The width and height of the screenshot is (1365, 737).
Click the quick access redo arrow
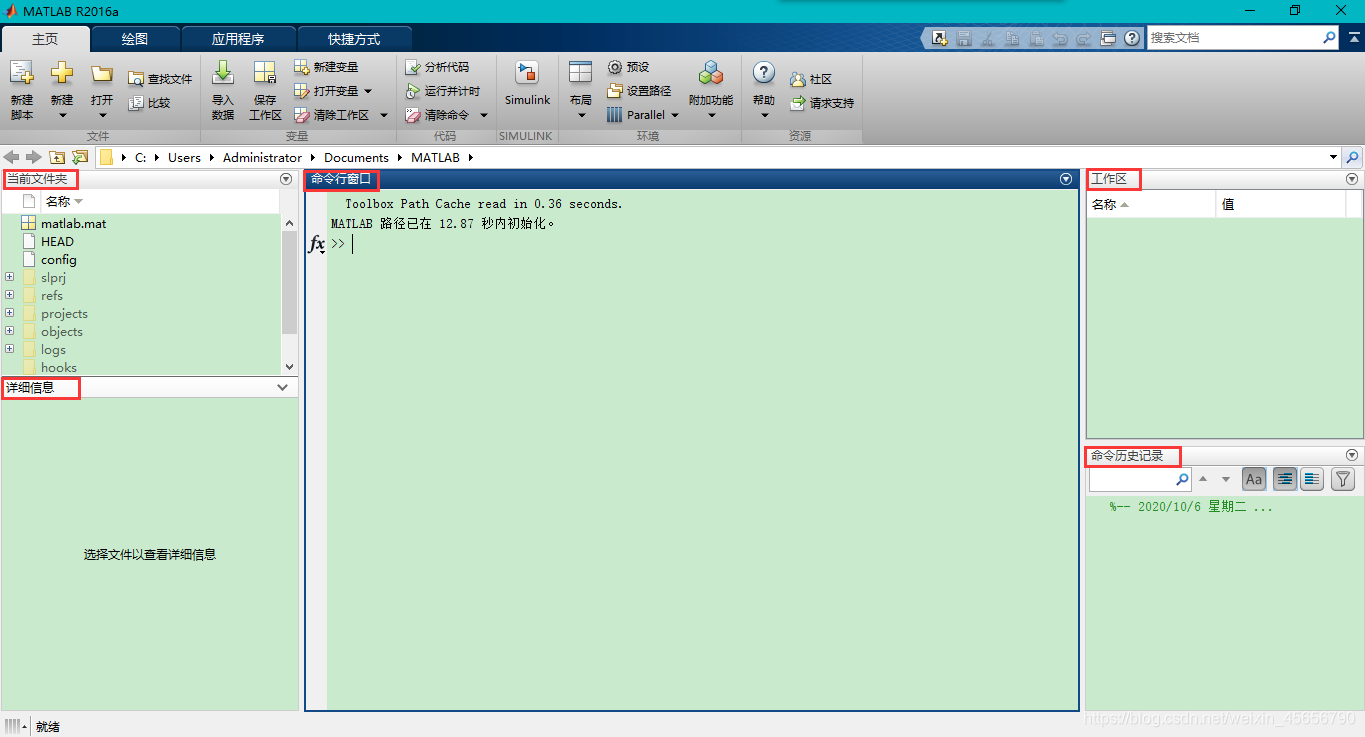tap(1084, 38)
